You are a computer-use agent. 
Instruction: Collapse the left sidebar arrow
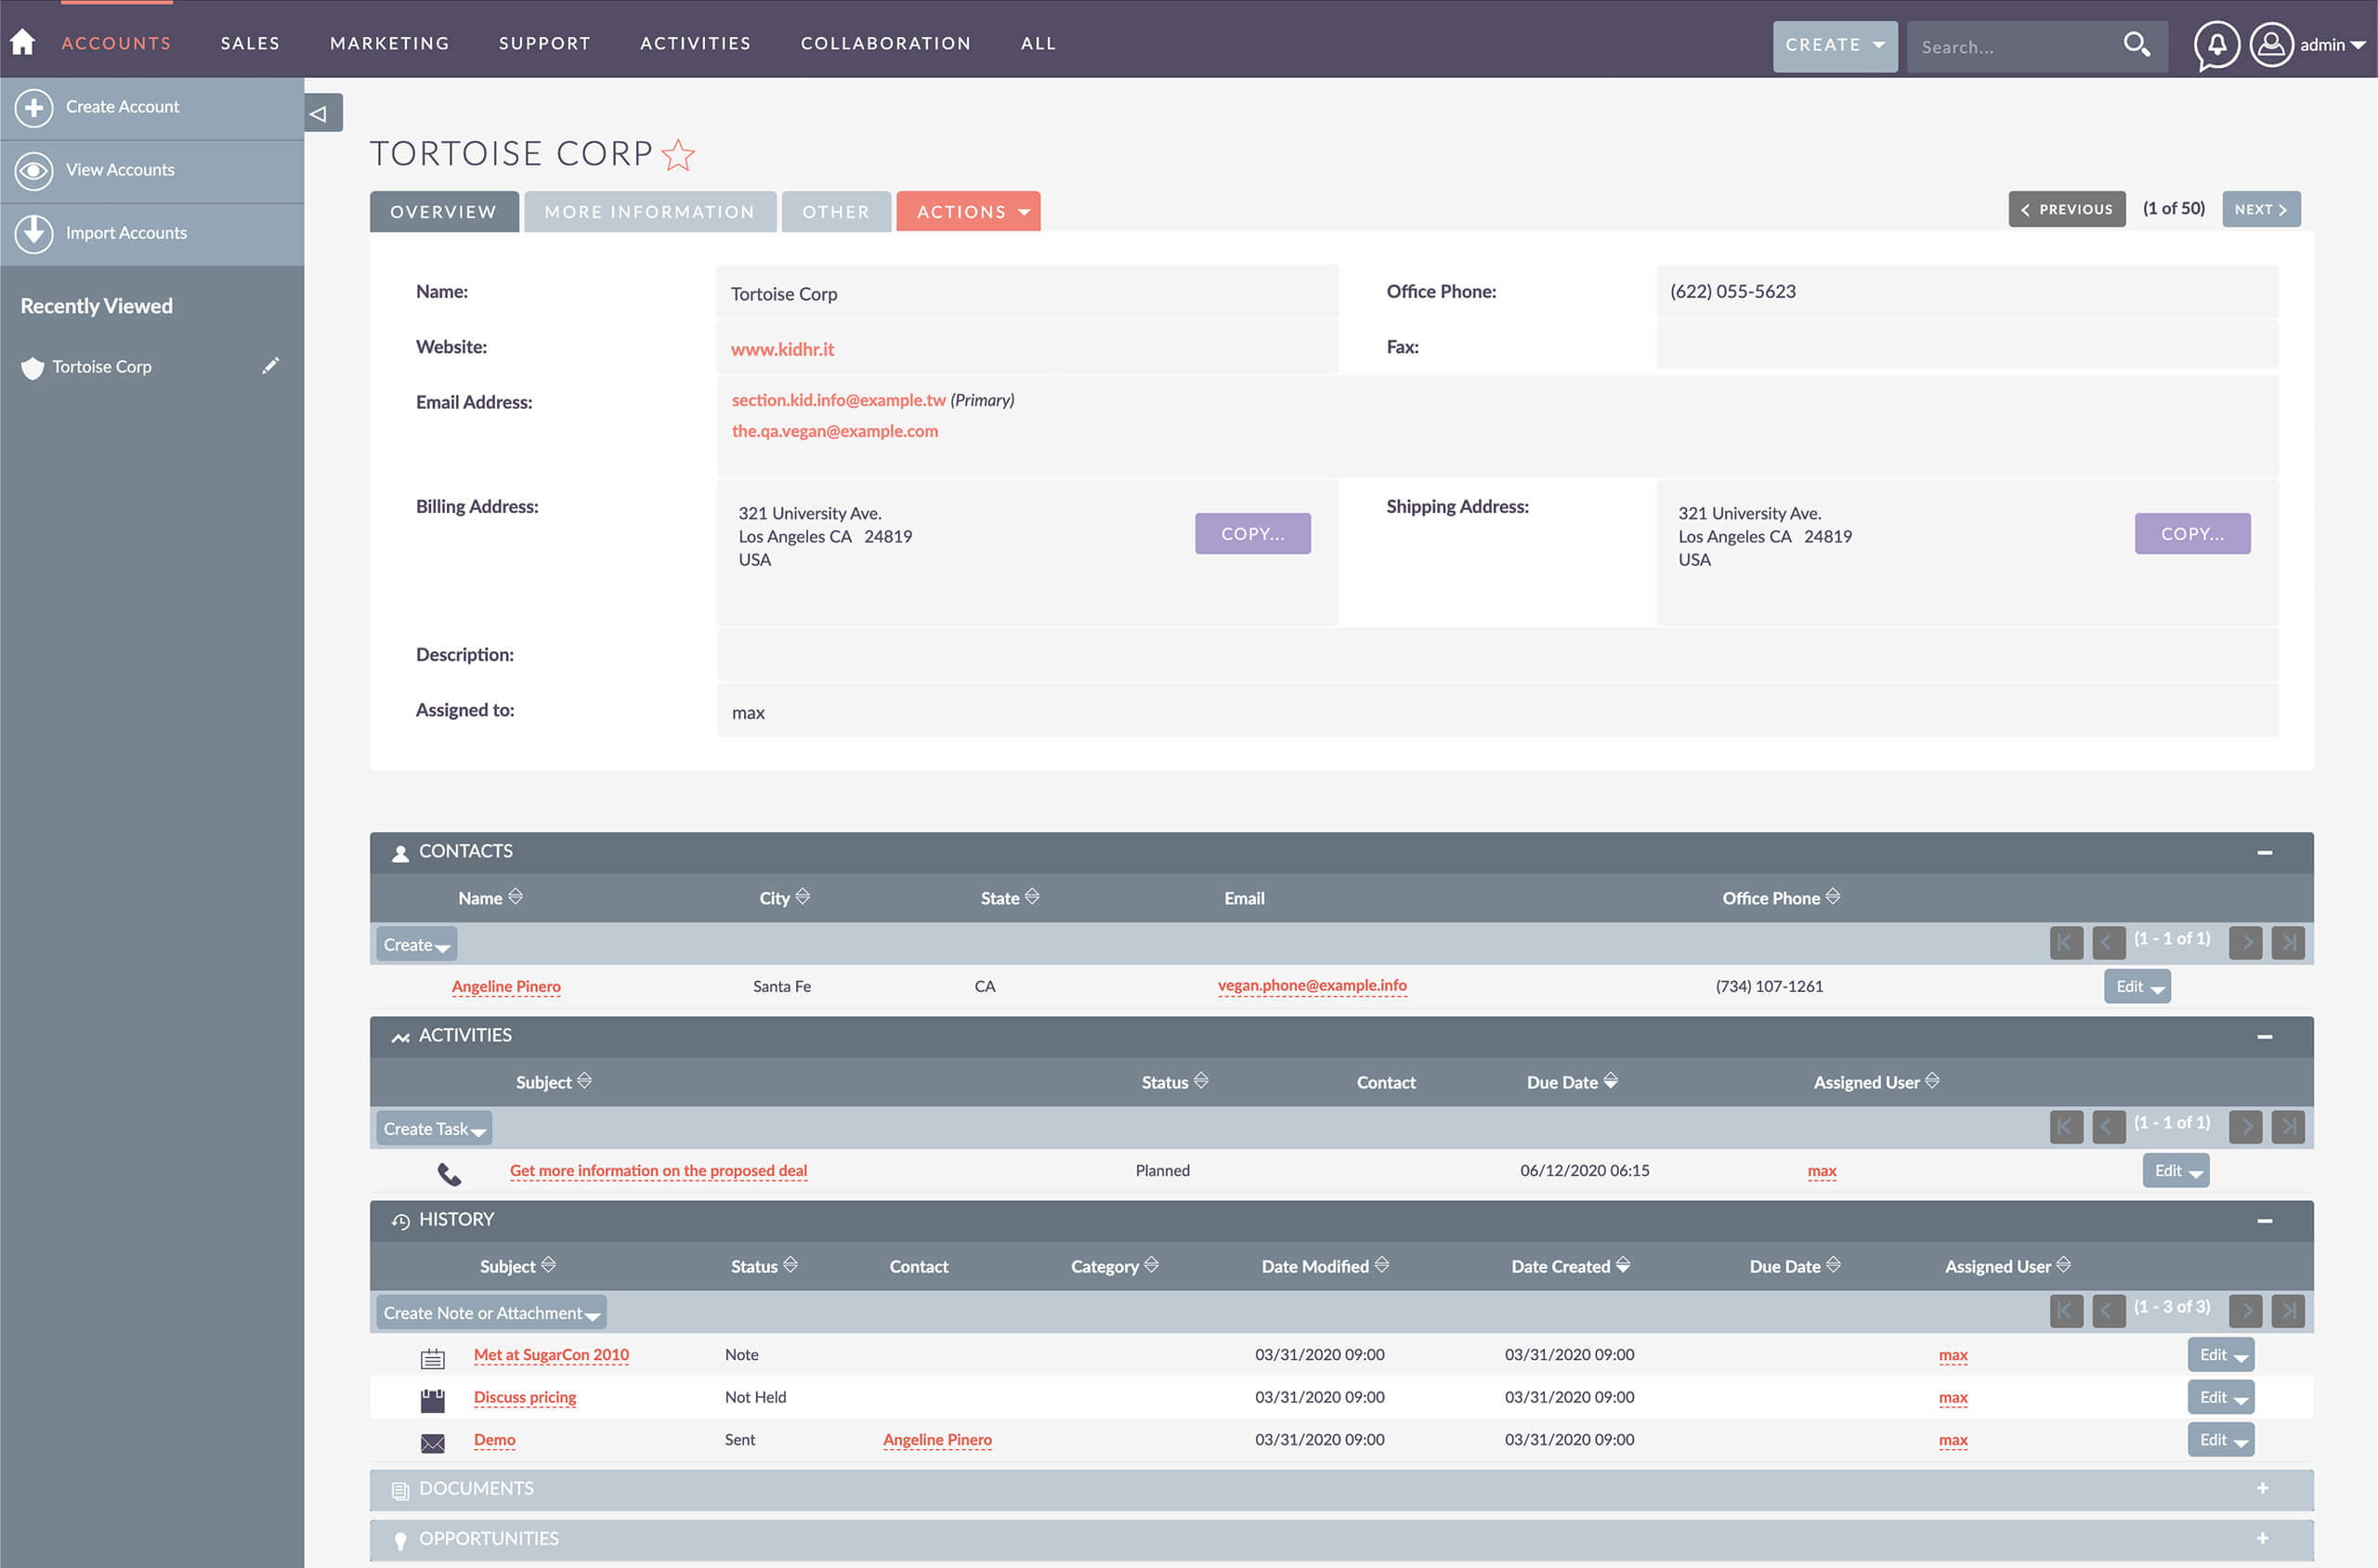[320, 113]
